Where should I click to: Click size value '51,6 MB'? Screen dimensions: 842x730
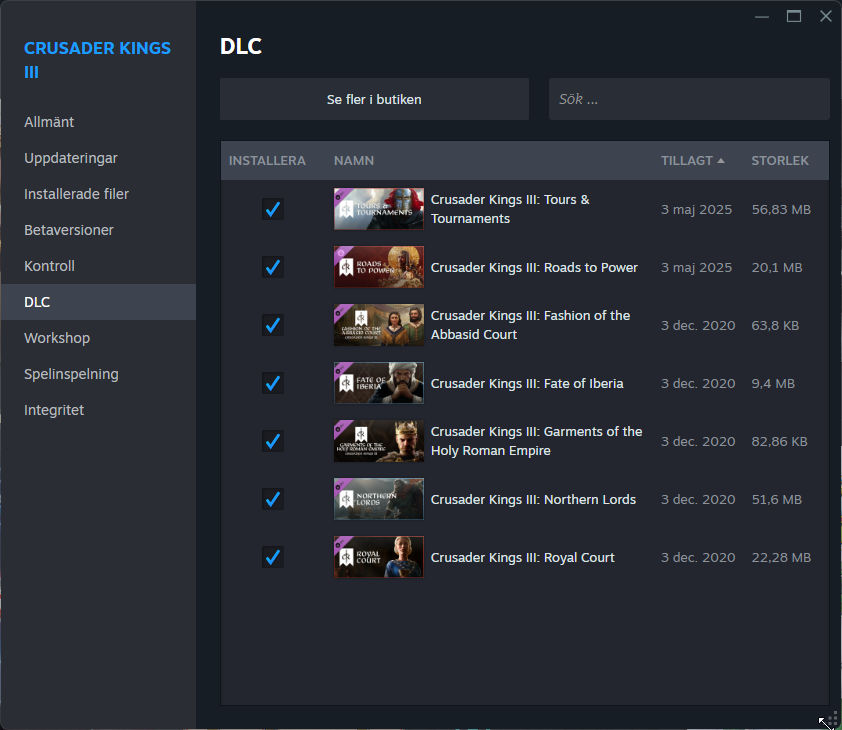click(x=777, y=500)
